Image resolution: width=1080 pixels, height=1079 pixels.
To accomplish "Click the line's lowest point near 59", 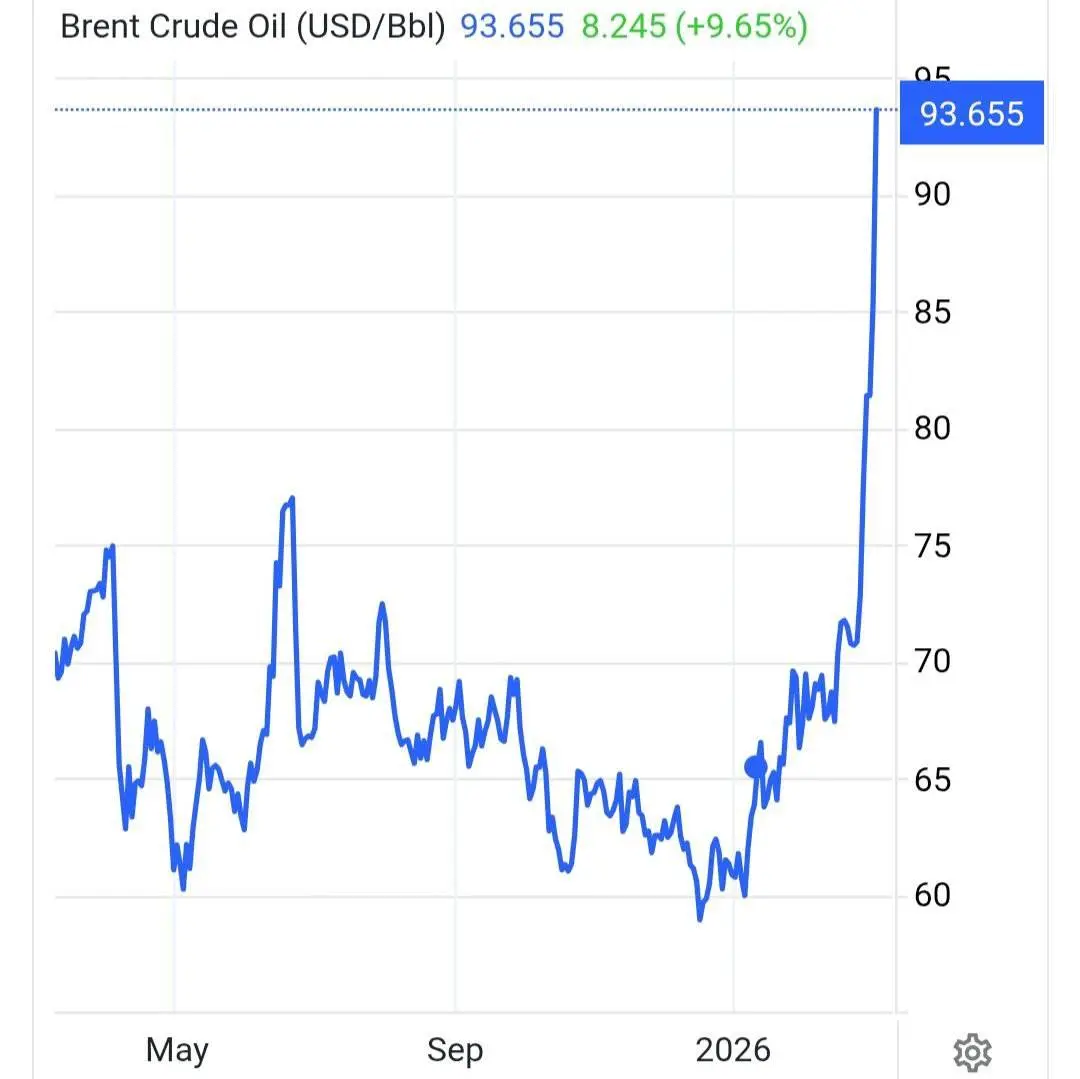I will (x=700, y=918).
